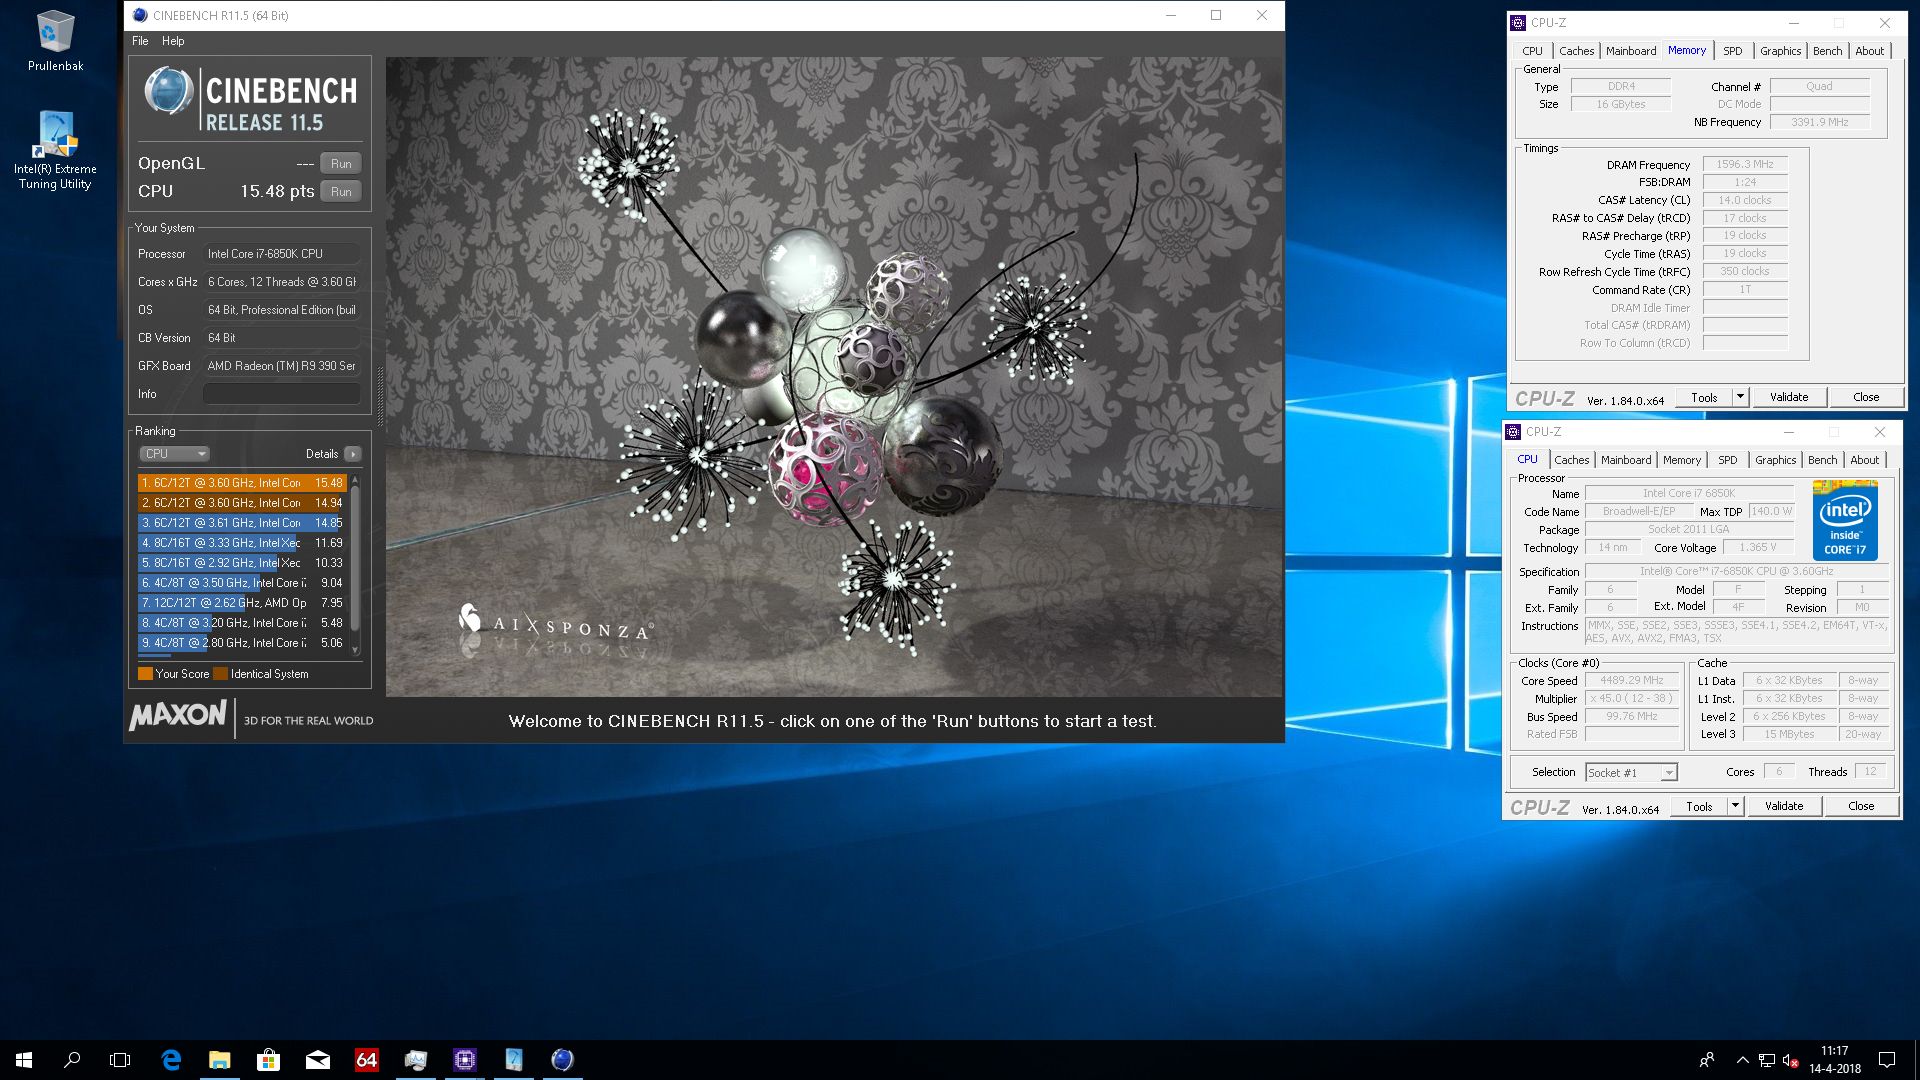The height and width of the screenshot is (1080, 1920).
Task: Select the top ranking entry scoring 15.48
Action: coord(242,483)
